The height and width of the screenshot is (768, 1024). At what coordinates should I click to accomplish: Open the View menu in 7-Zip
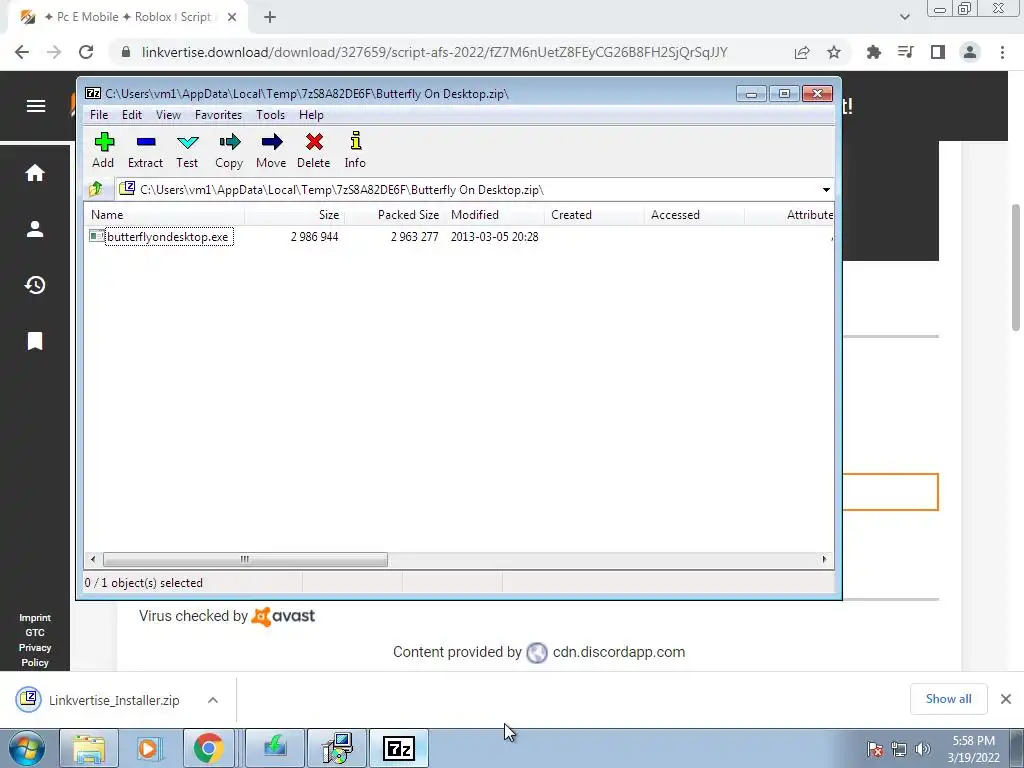pos(168,115)
